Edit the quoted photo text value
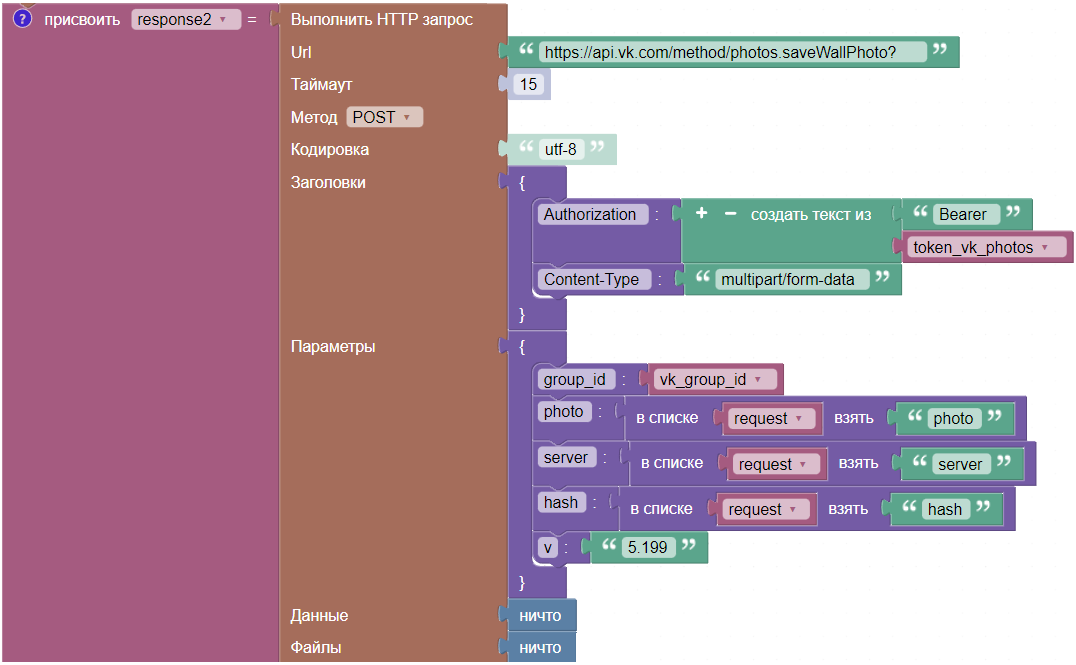The image size is (1076, 665). click(x=953, y=419)
